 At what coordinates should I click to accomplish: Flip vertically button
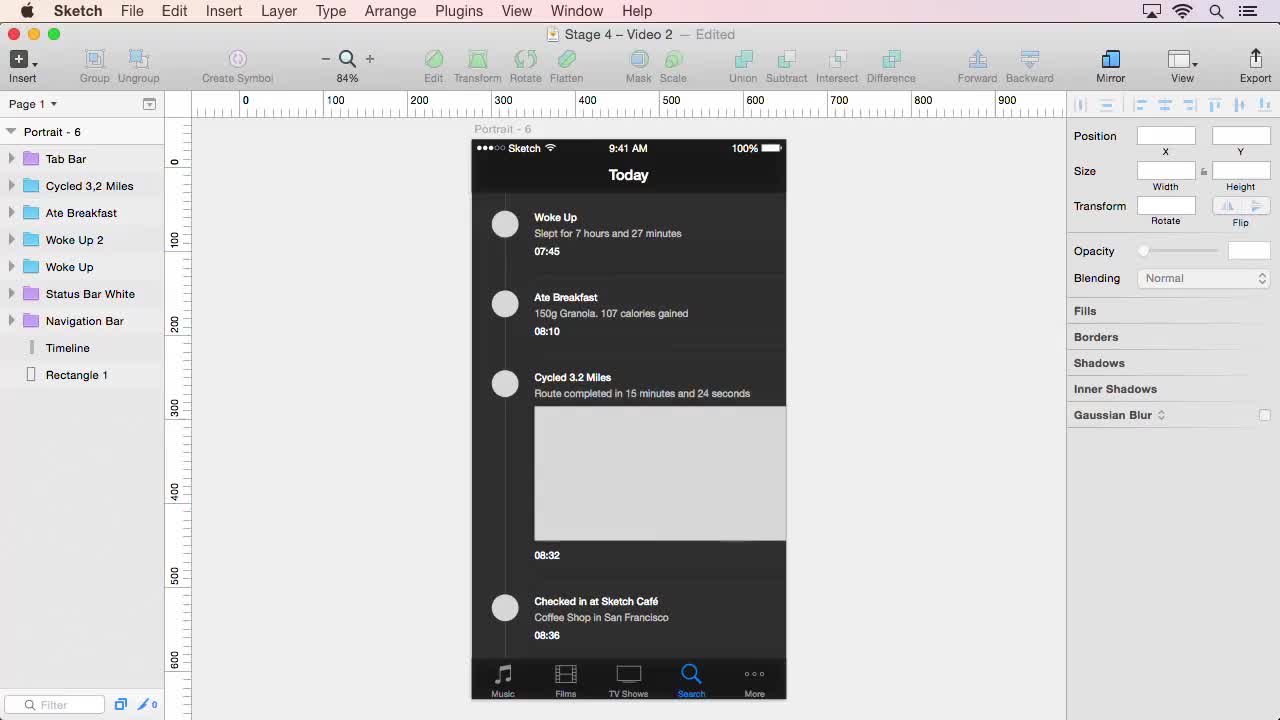(x=1255, y=206)
